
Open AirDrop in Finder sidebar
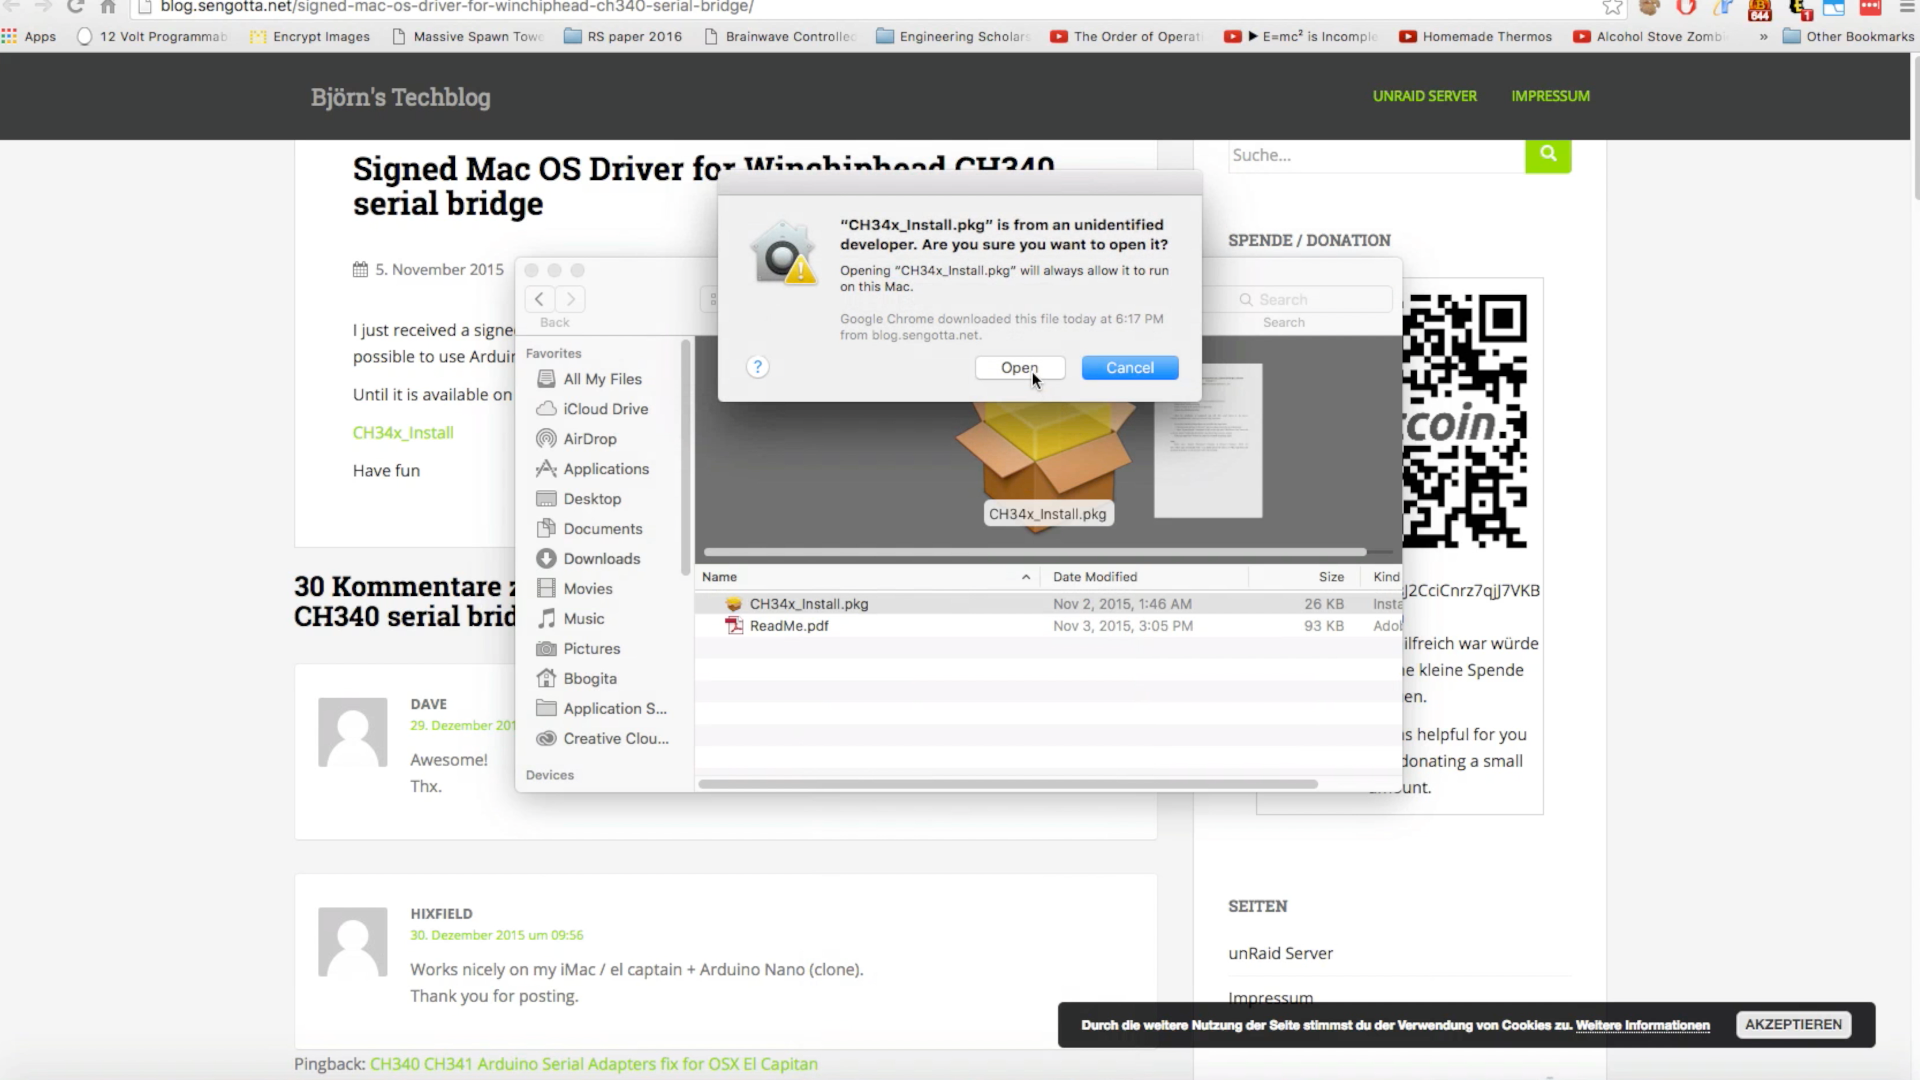click(x=589, y=439)
